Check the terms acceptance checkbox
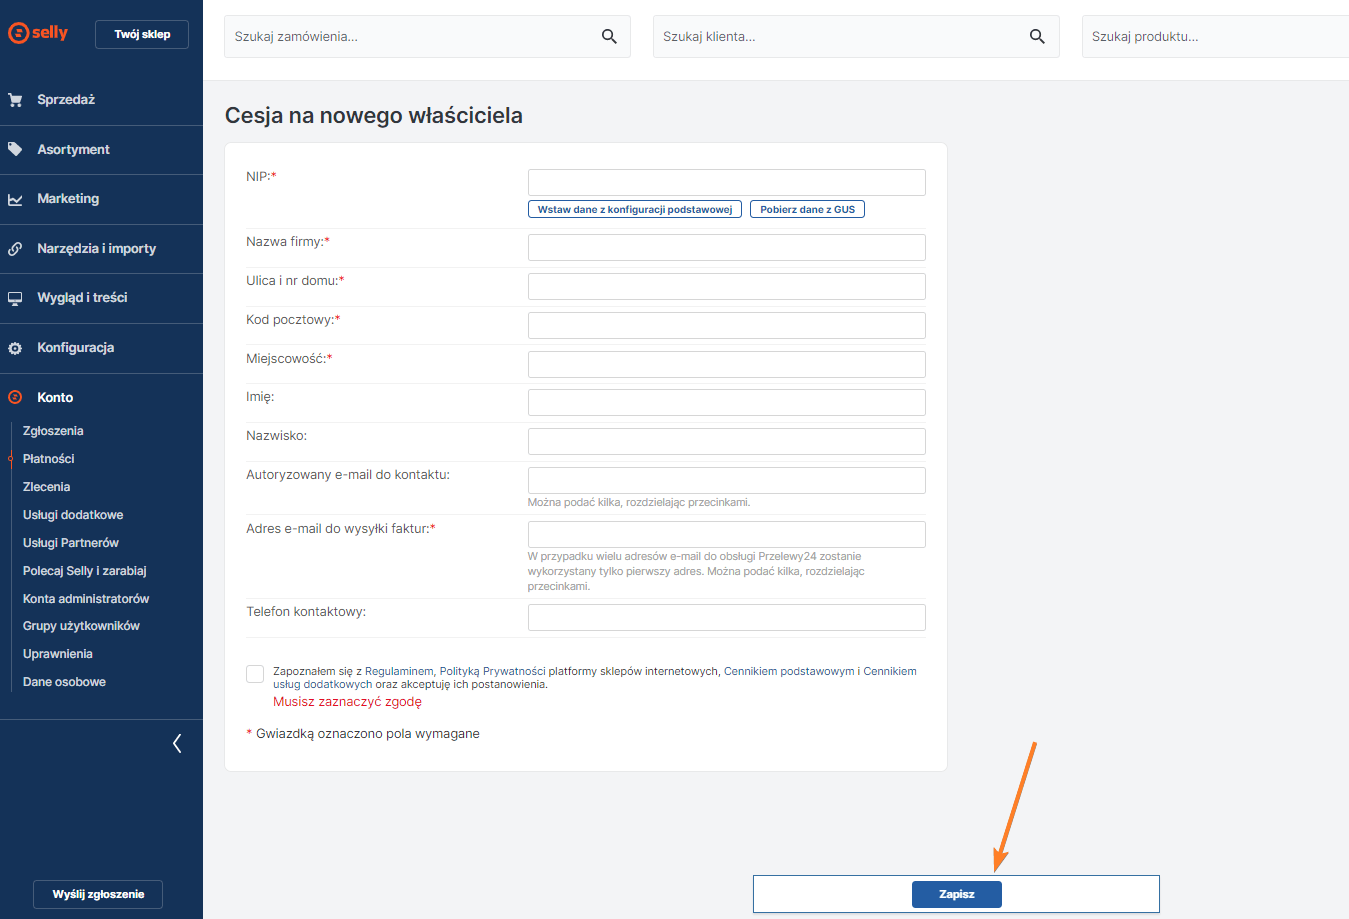The height and width of the screenshot is (919, 1349). pyautogui.click(x=255, y=674)
